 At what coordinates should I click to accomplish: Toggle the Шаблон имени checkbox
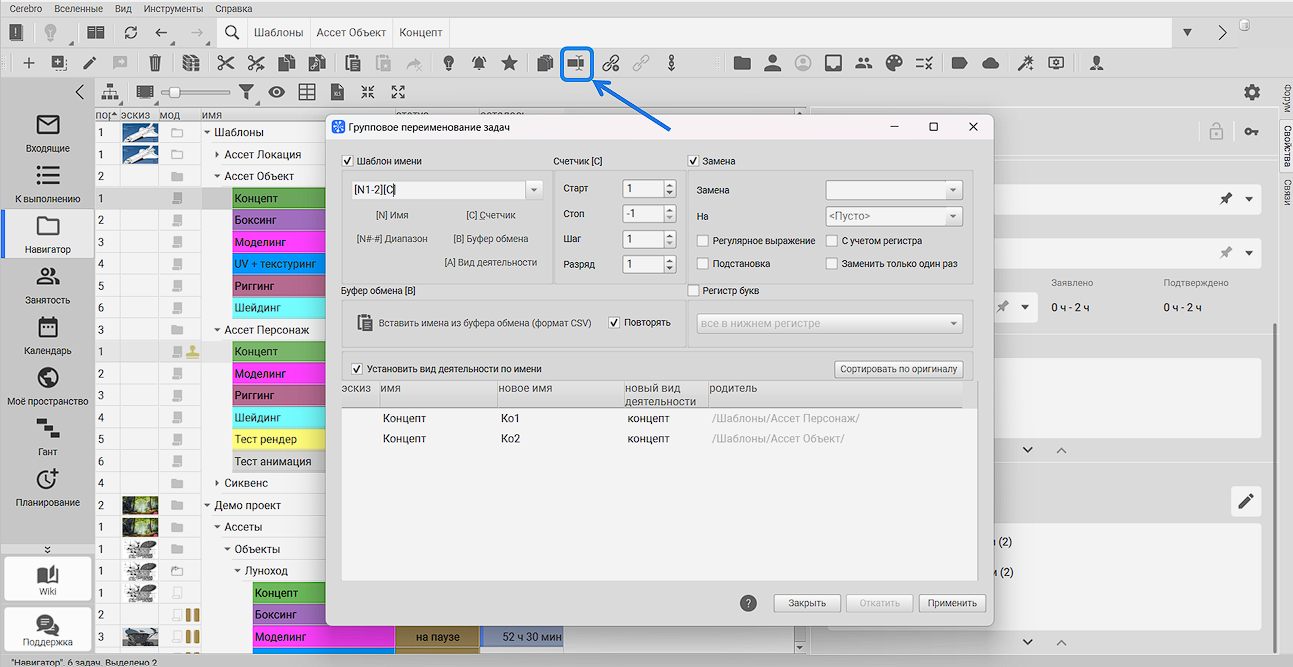pyautogui.click(x=347, y=161)
